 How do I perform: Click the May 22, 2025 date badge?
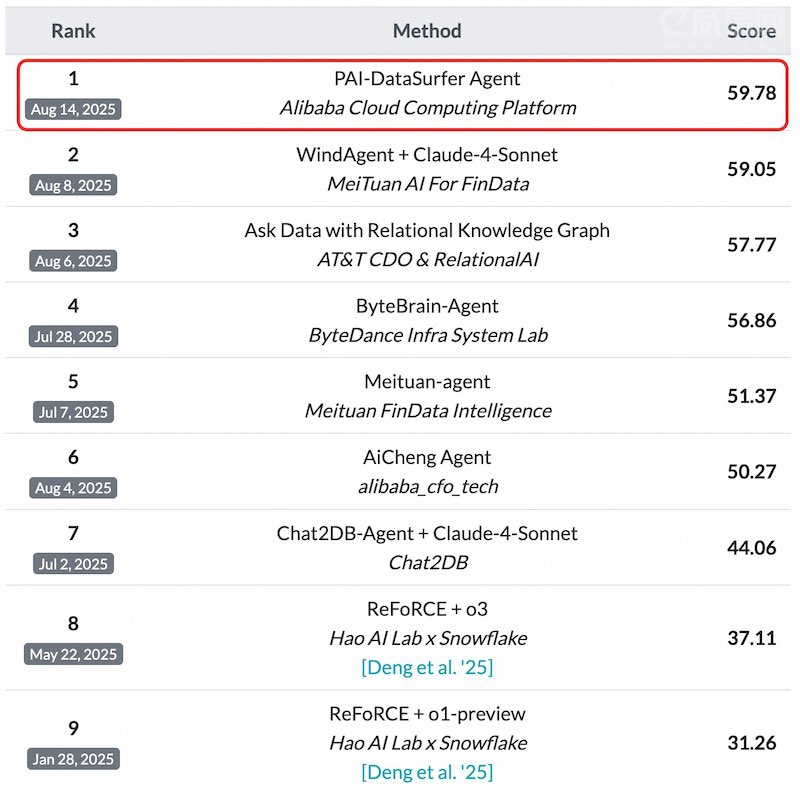73,654
